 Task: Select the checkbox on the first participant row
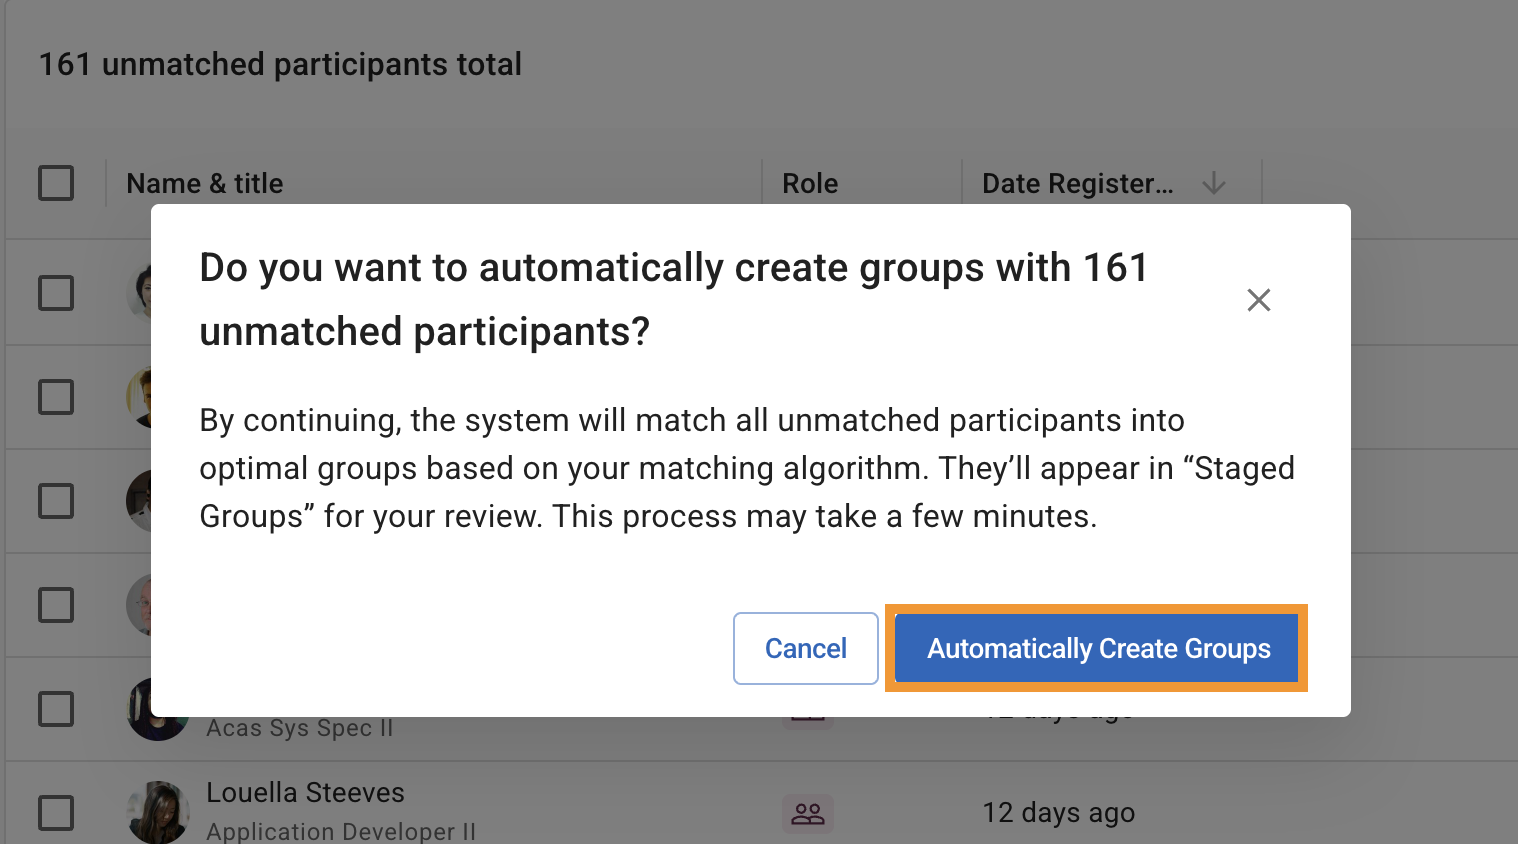(x=56, y=293)
